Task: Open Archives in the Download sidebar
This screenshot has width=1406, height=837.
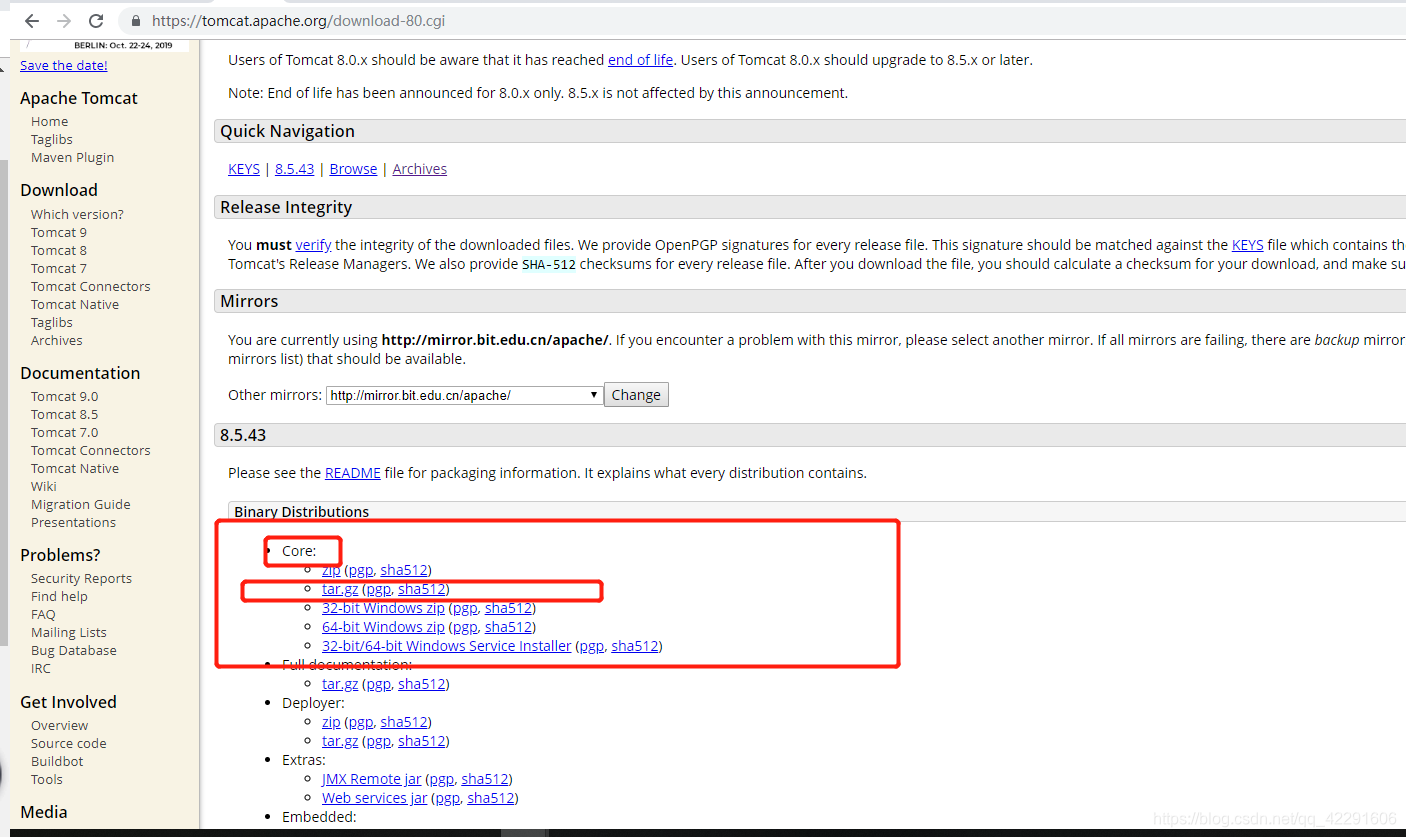Action: coord(57,340)
